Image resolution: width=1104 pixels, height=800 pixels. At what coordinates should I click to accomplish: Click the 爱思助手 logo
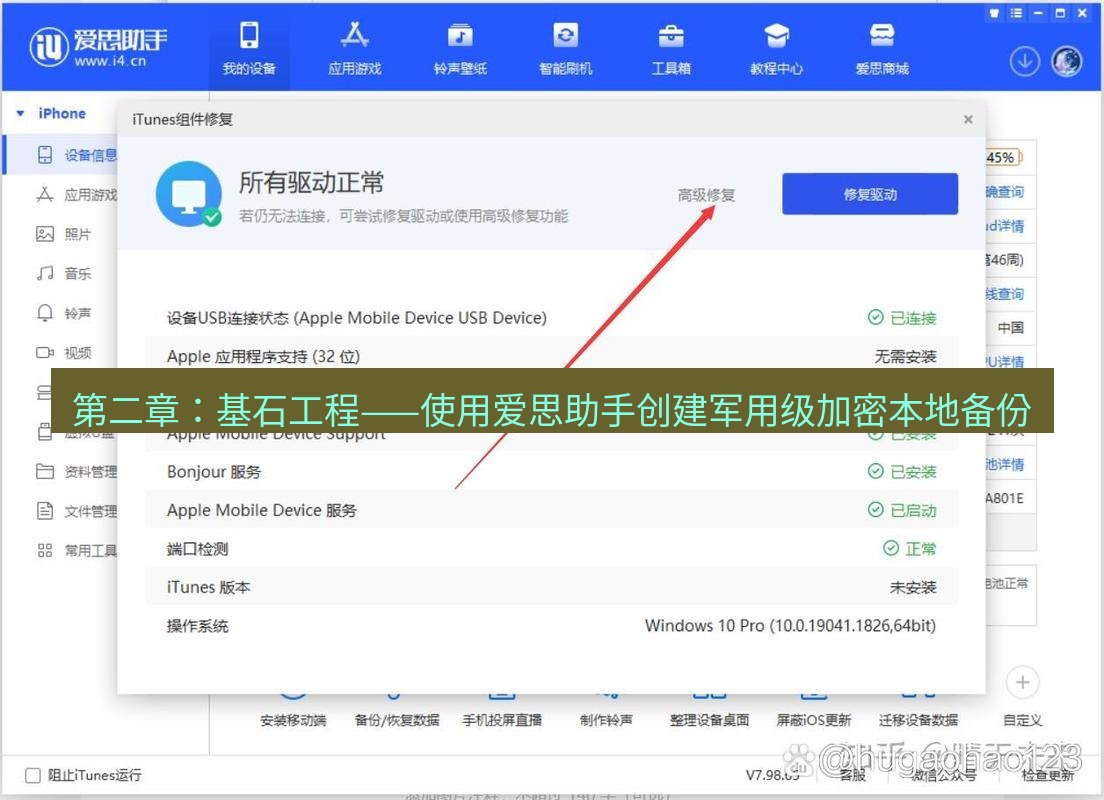point(99,46)
